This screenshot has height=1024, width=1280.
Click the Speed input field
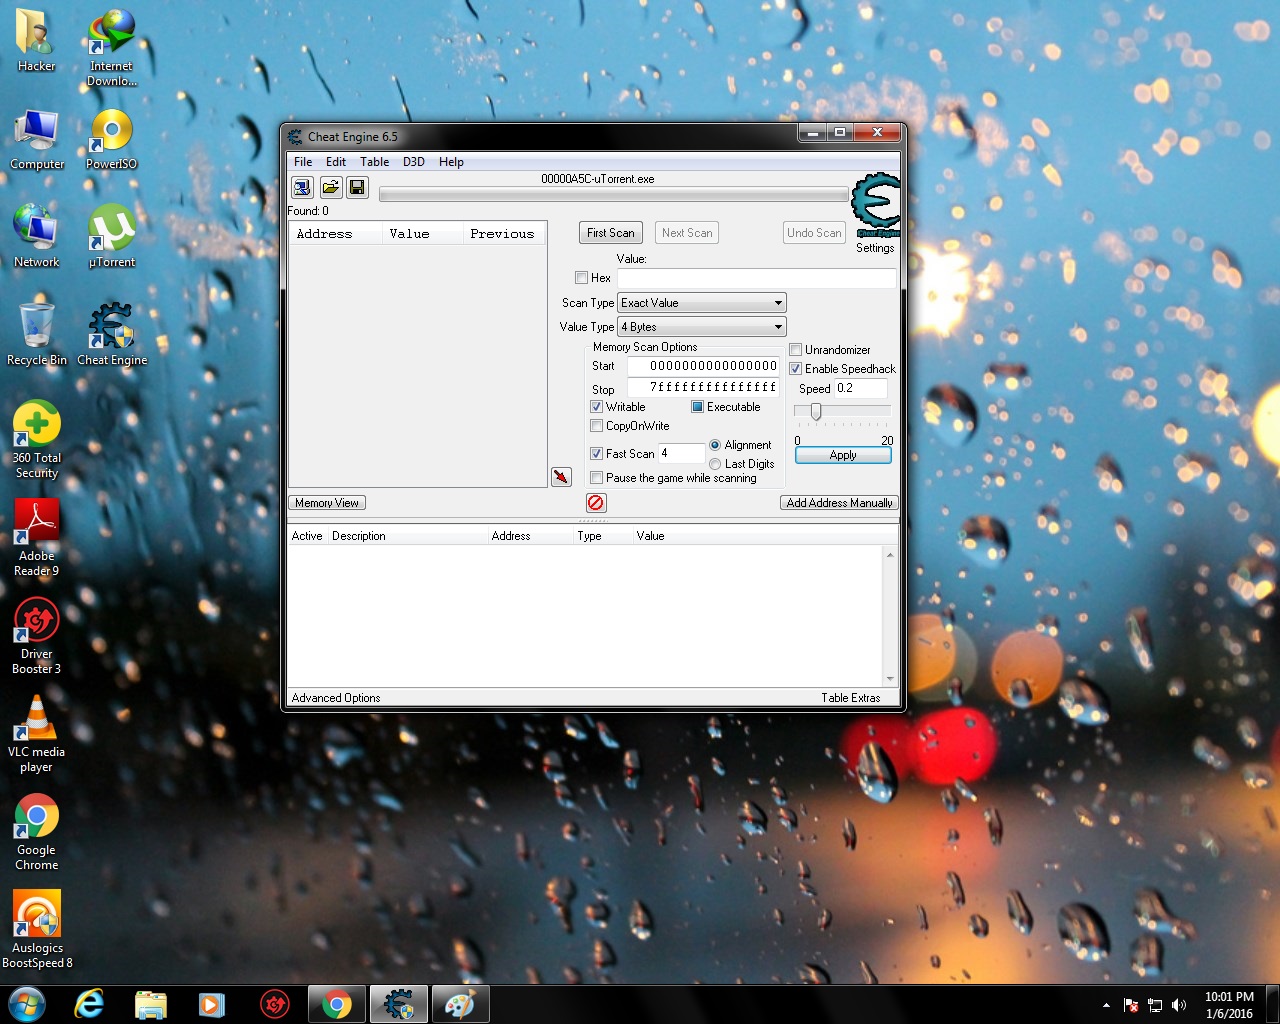(x=861, y=388)
